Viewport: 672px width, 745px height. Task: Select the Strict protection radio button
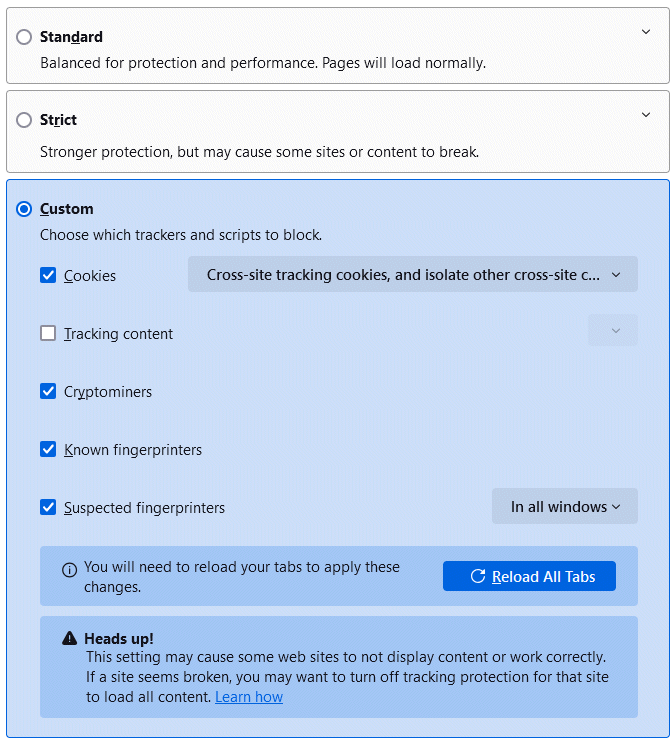(24, 120)
